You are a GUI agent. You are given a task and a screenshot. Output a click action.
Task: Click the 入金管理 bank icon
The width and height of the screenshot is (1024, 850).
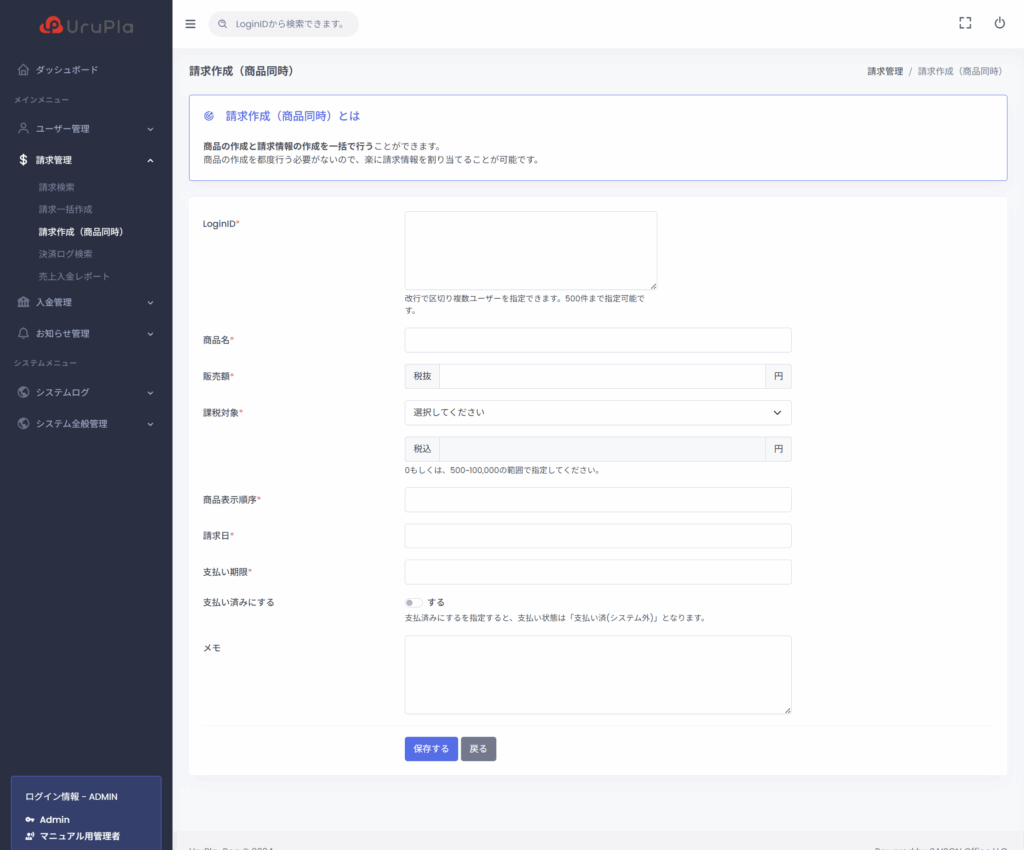click(x=23, y=302)
